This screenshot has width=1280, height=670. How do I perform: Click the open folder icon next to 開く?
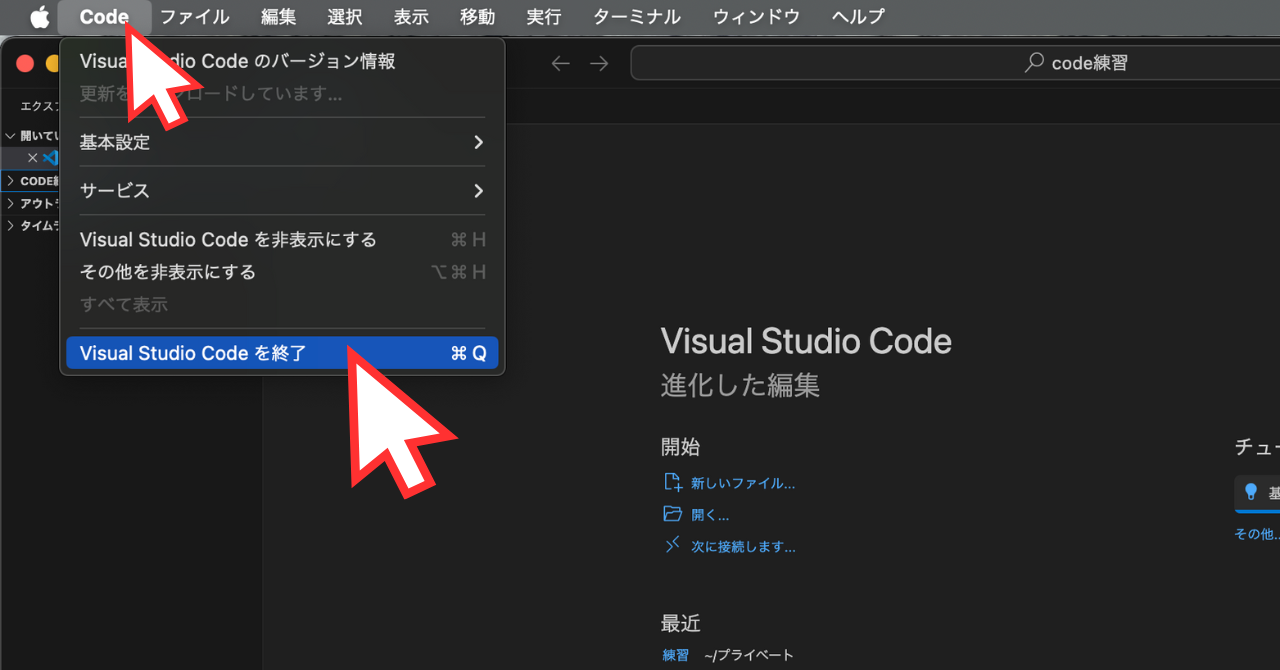(x=673, y=513)
